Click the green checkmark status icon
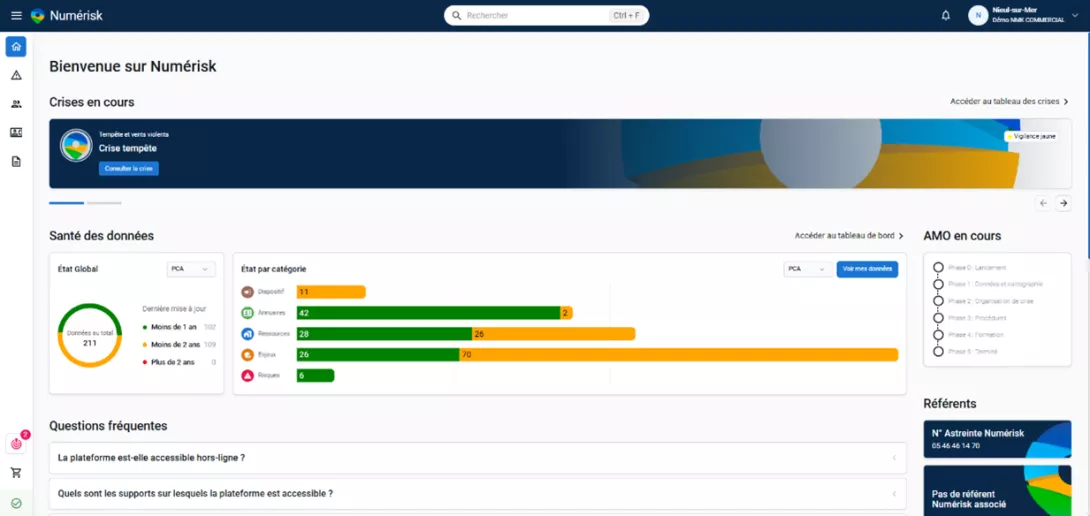This screenshot has height=516, width=1090. 16,503
